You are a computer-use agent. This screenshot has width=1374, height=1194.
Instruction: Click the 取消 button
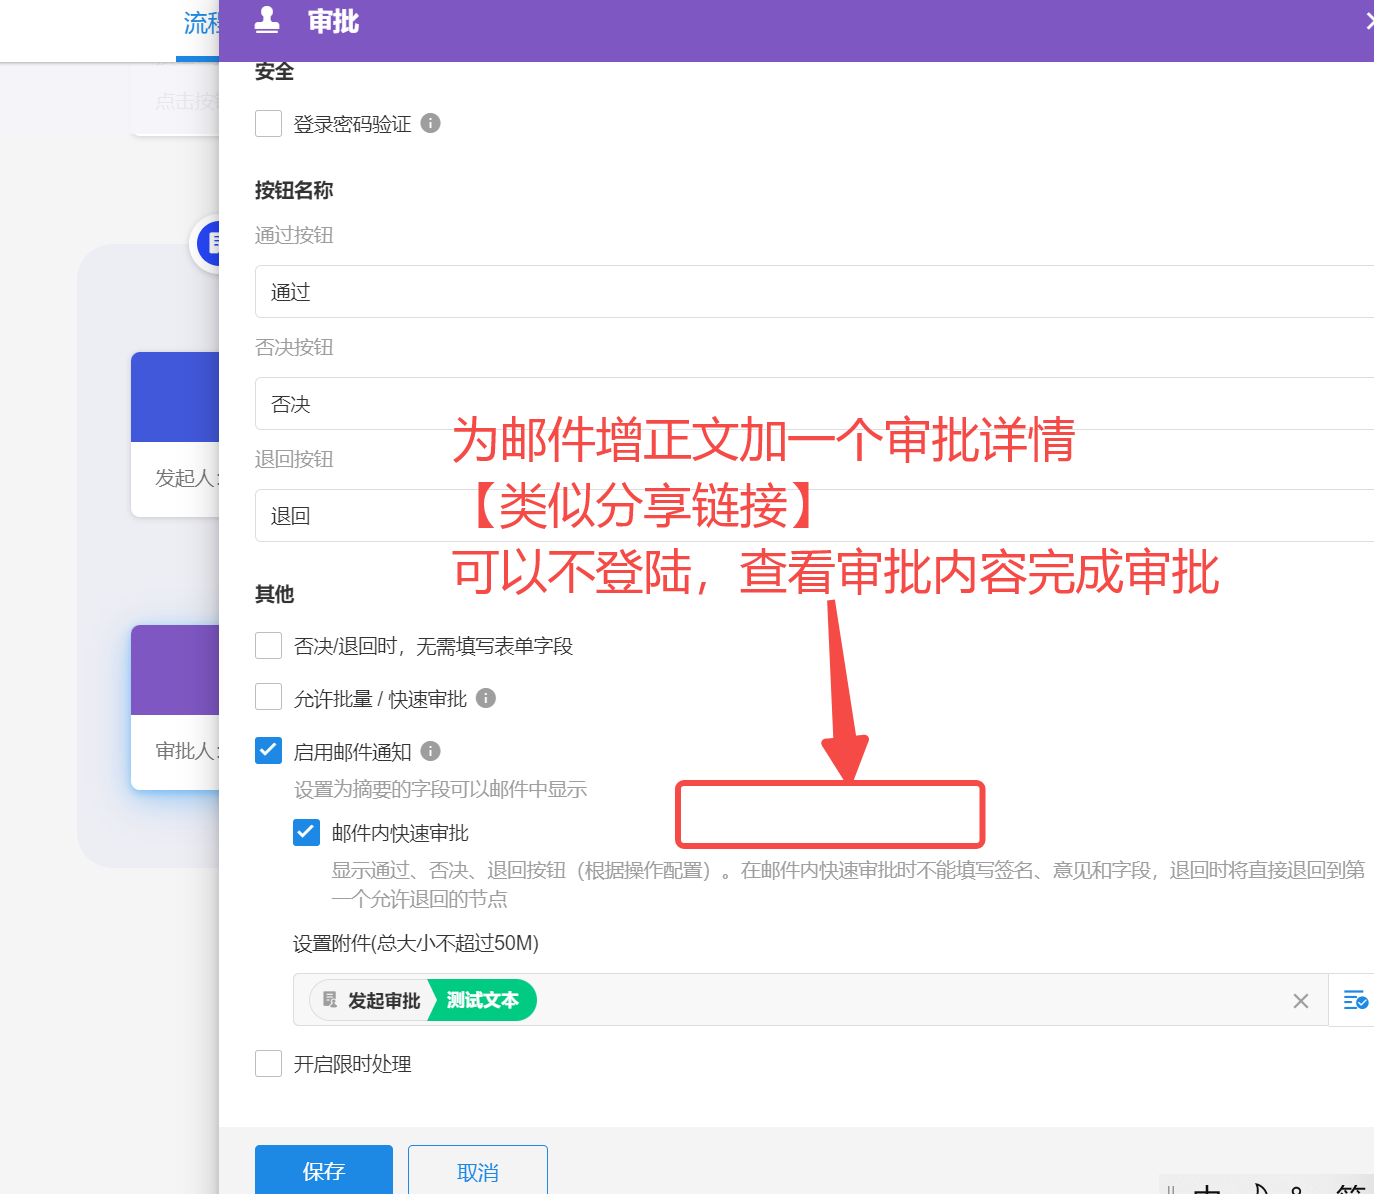[478, 1170]
